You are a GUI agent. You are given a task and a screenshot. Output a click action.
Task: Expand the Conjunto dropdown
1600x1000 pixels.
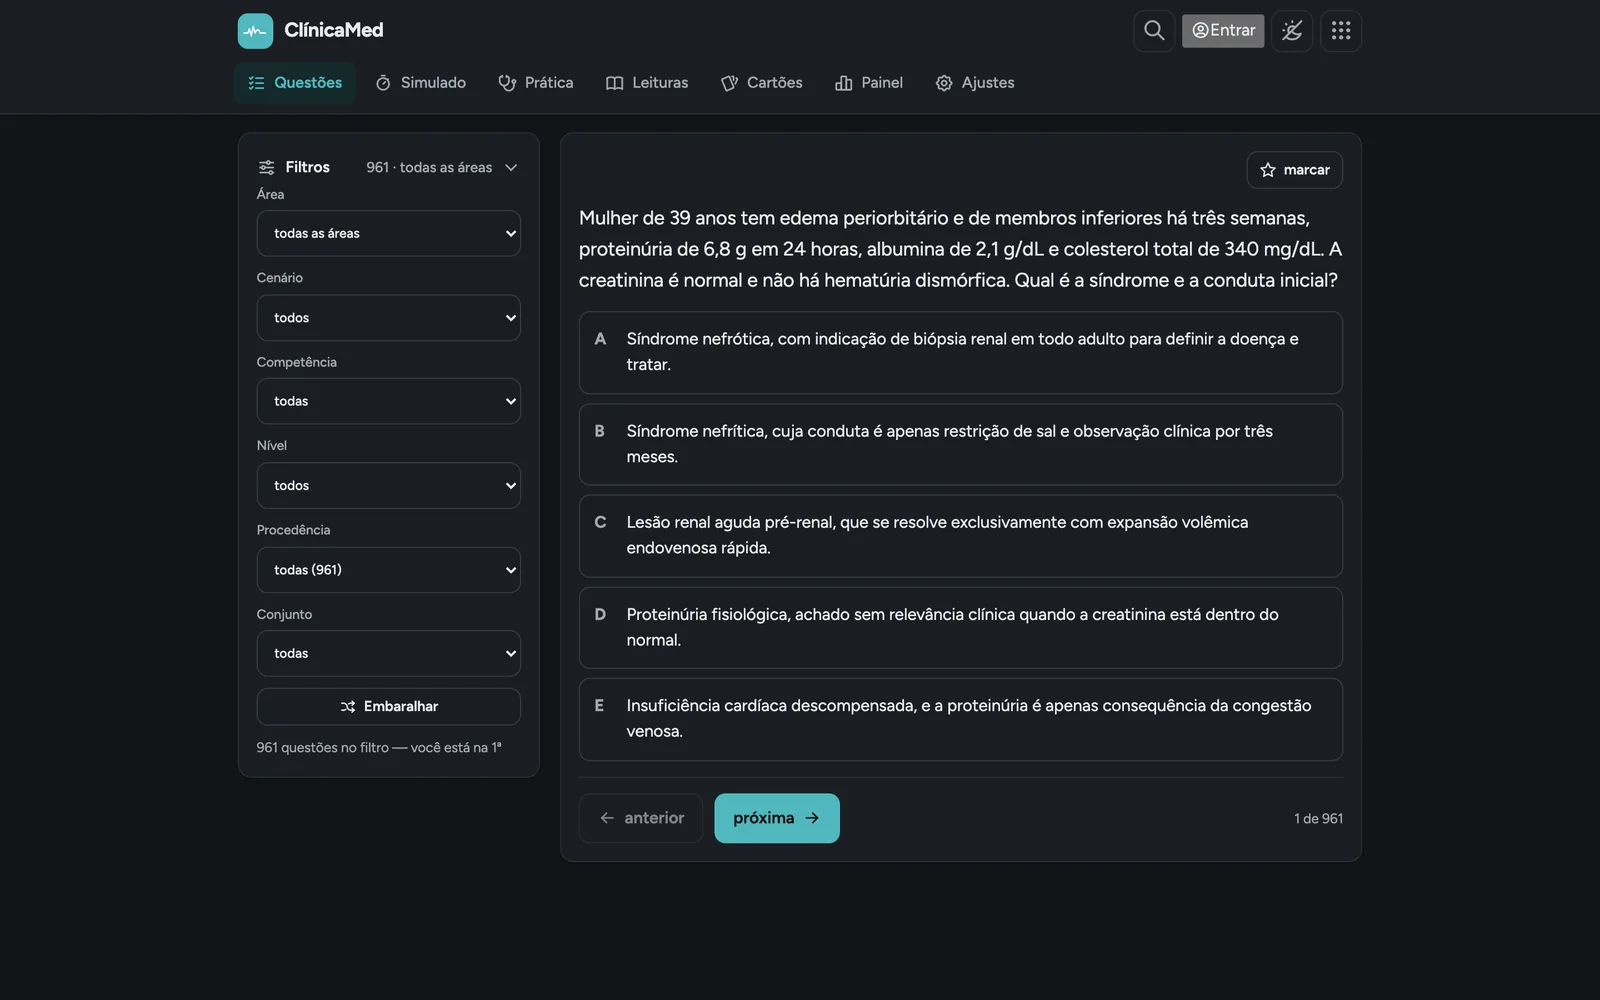(x=389, y=653)
